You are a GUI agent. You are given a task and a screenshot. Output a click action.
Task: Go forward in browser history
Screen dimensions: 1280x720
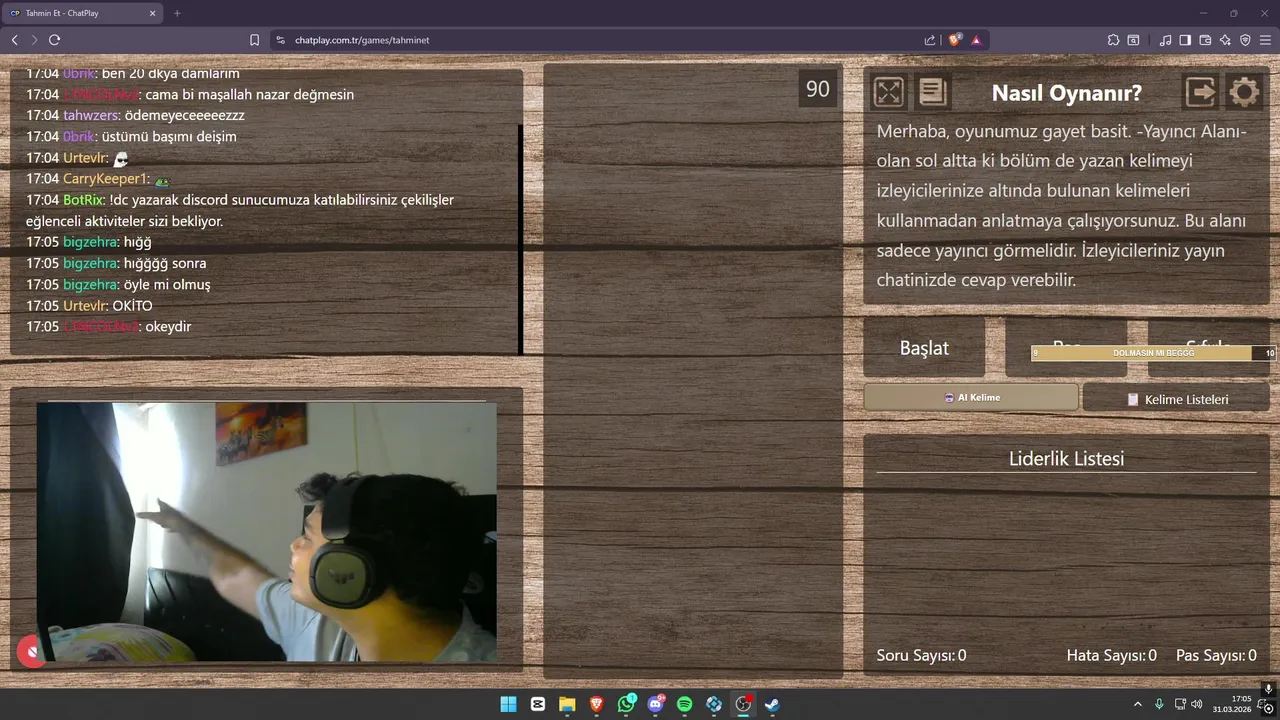coord(34,40)
